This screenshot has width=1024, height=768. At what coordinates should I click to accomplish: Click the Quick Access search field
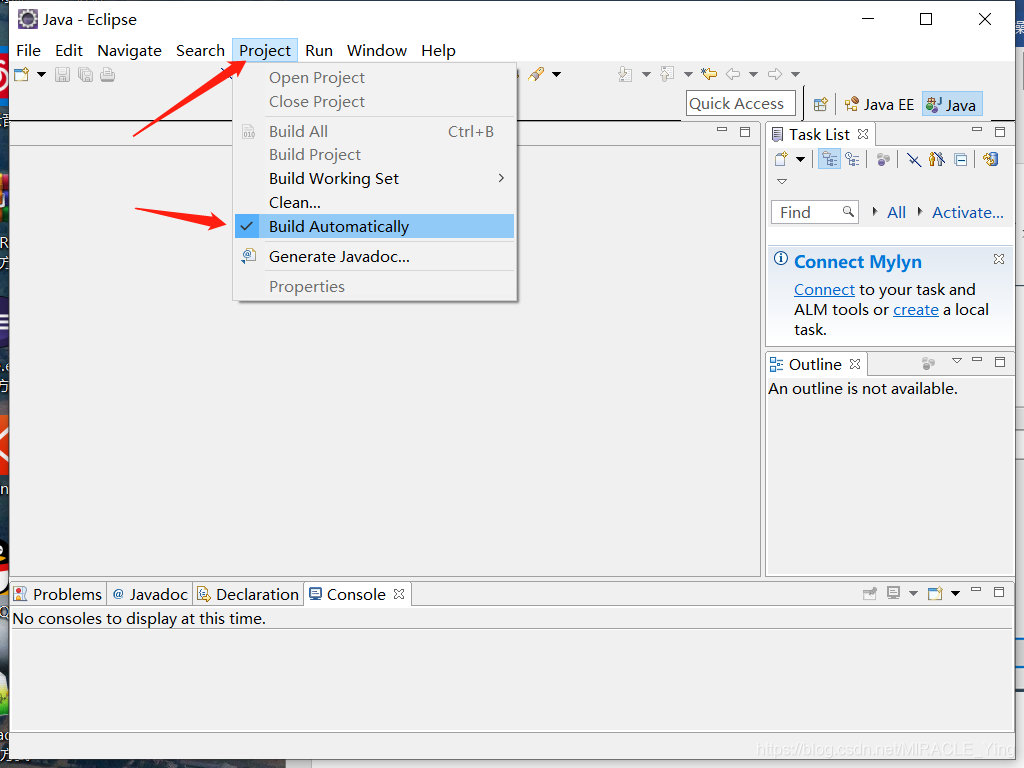pyautogui.click(x=741, y=103)
